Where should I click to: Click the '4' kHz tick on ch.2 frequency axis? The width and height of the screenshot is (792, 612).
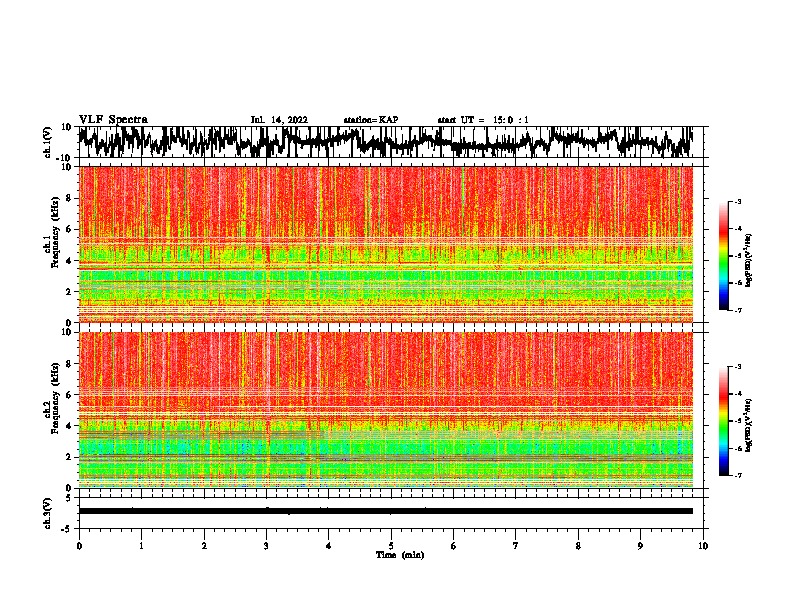pyautogui.click(x=69, y=426)
